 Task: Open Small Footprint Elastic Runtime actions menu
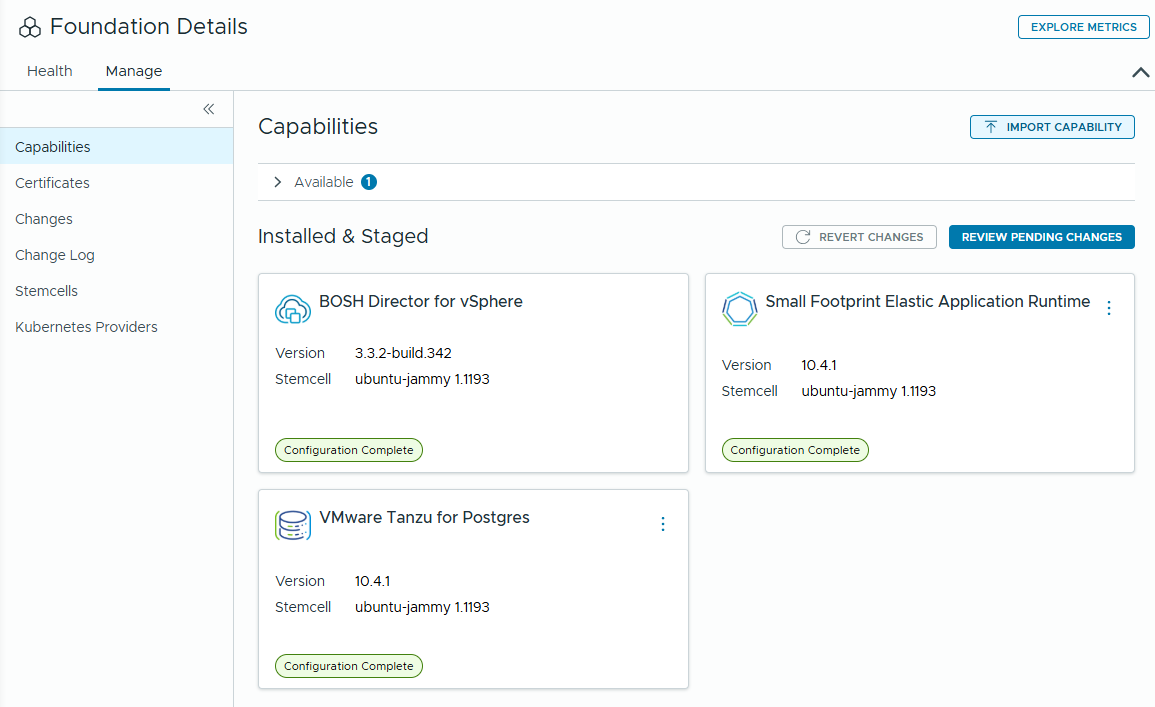click(1109, 308)
